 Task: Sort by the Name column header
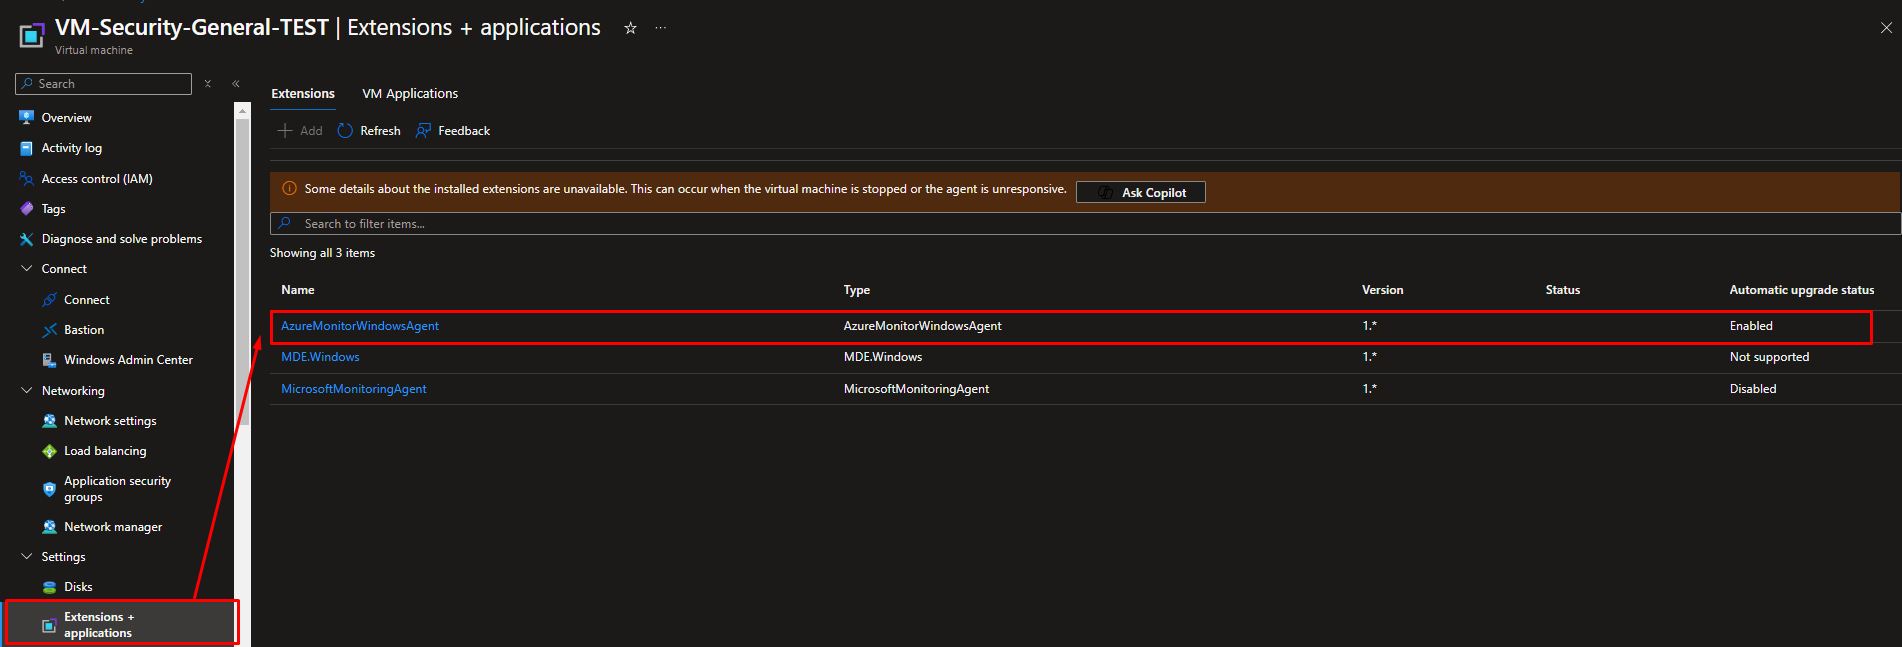pyautogui.click(x=298, y=290)
